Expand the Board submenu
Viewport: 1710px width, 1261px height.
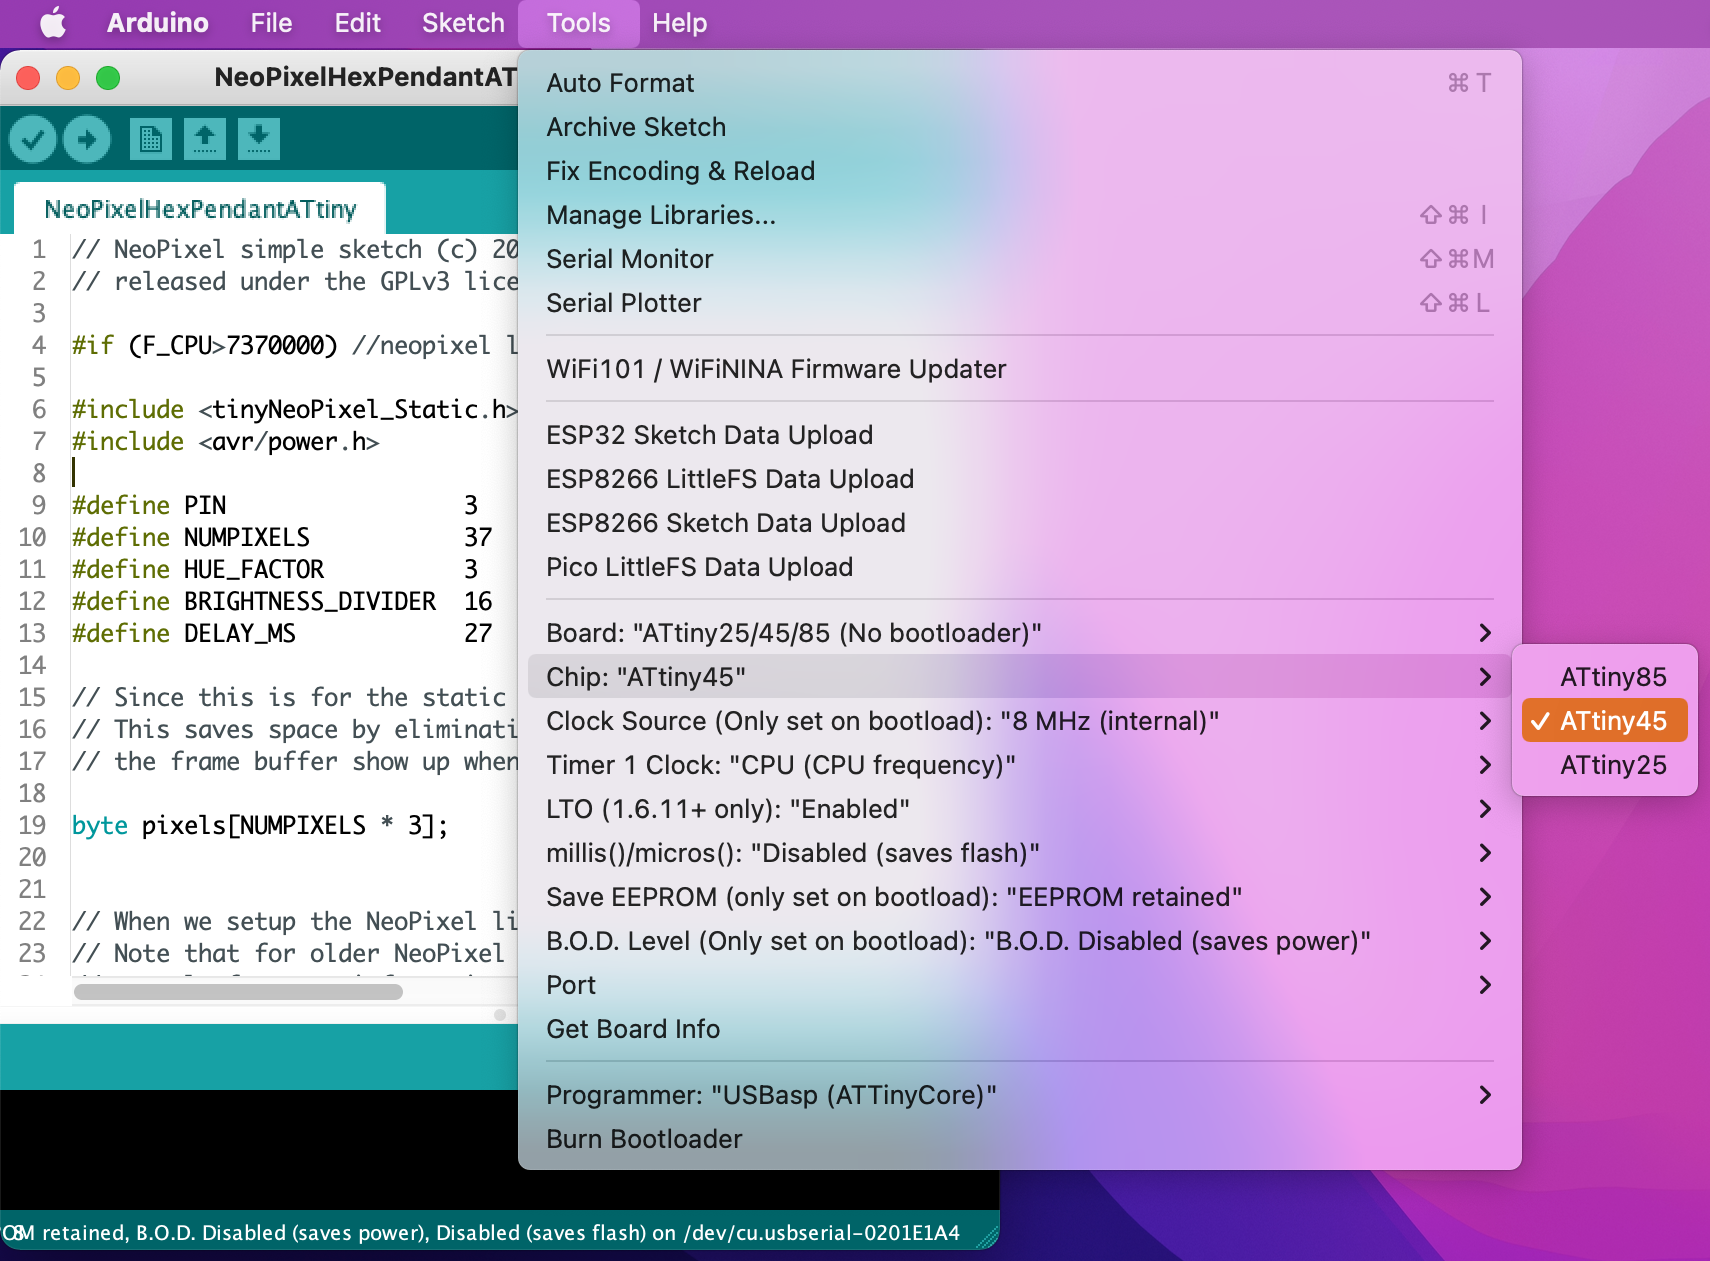(1020, 633)
